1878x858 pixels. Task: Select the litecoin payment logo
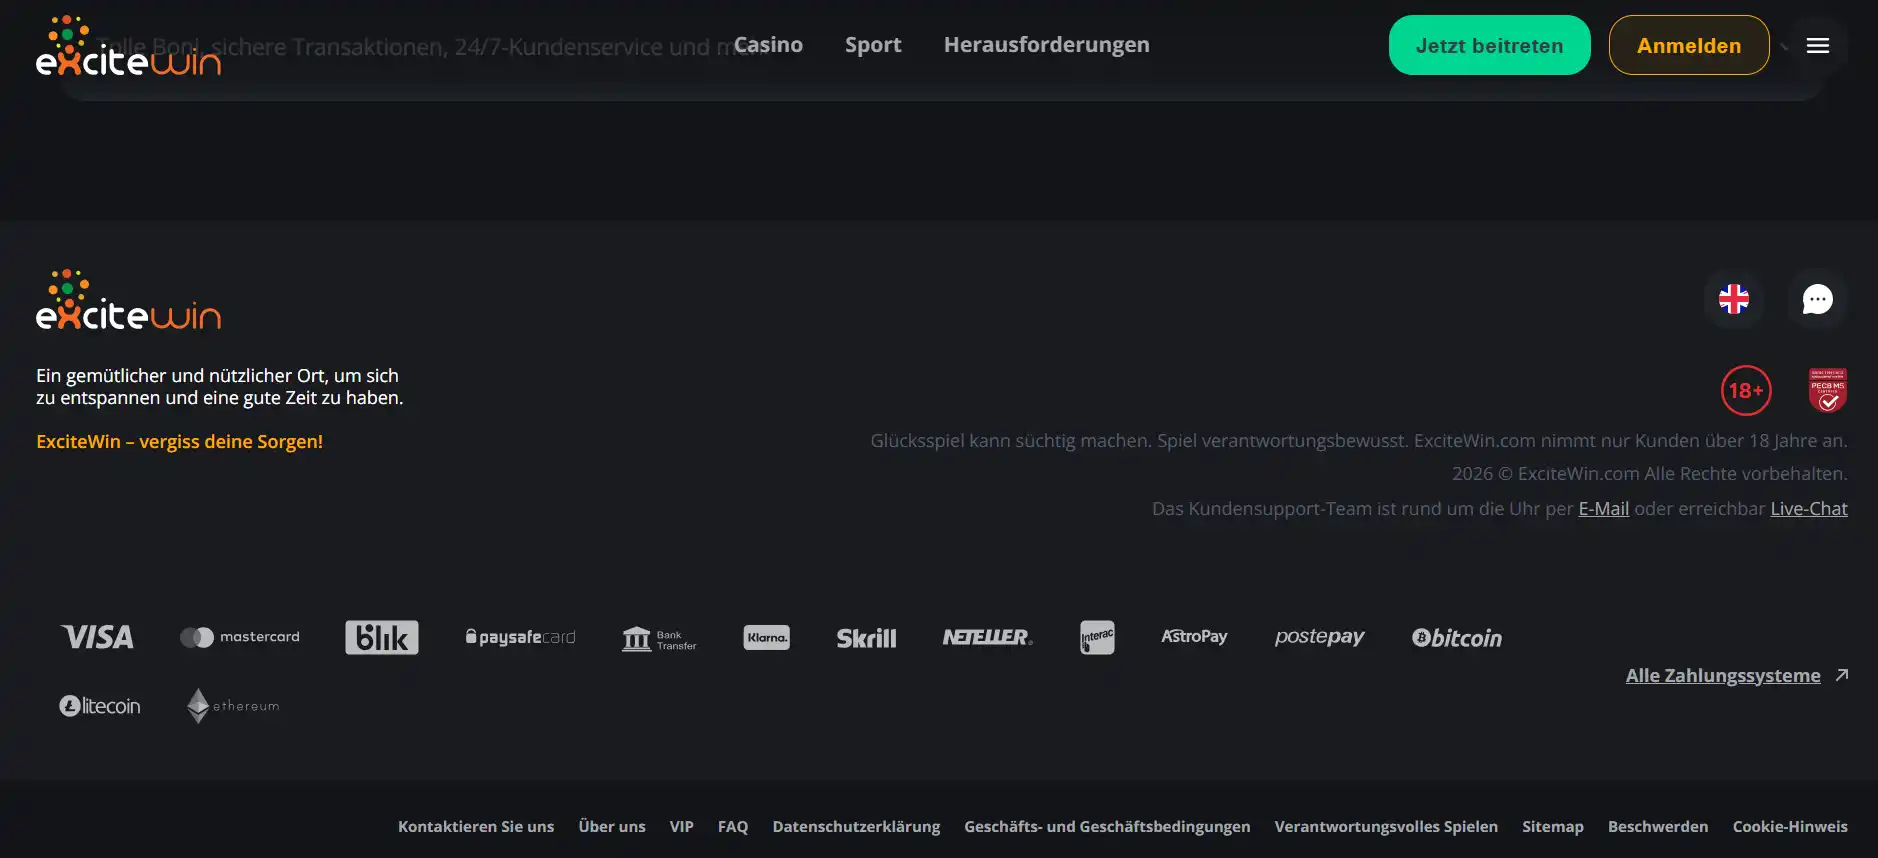pyautogui.click(x=100, y=706)
